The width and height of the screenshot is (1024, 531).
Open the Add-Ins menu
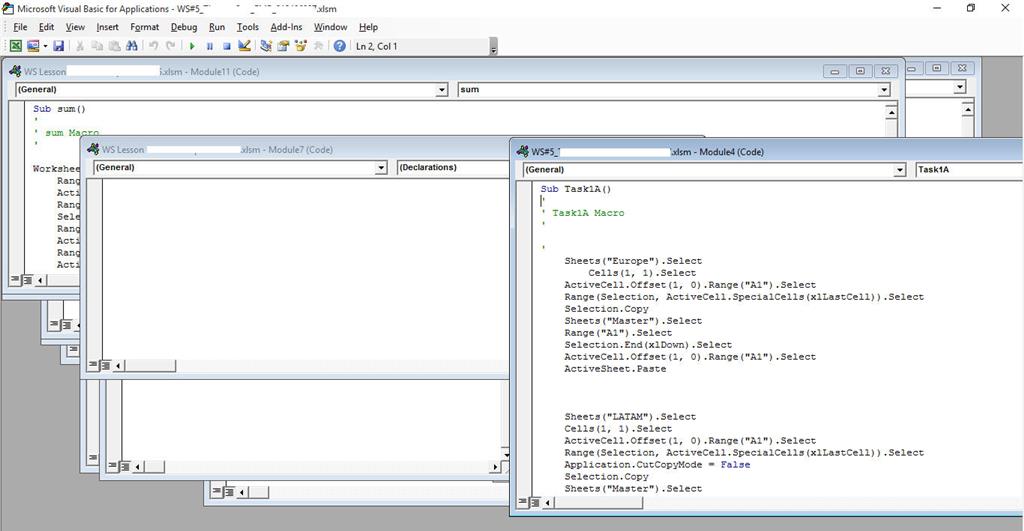[x=286, y=27]
